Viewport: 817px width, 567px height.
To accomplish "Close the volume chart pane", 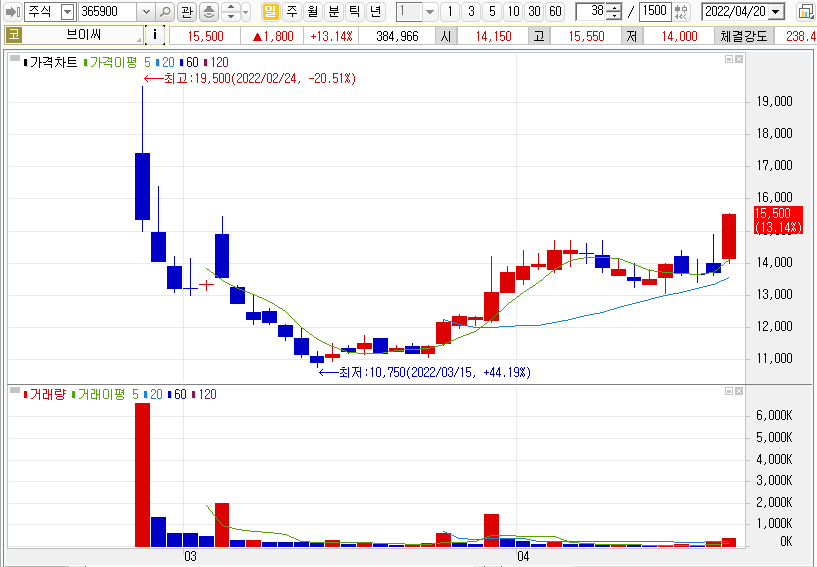I will pos(739,391).
